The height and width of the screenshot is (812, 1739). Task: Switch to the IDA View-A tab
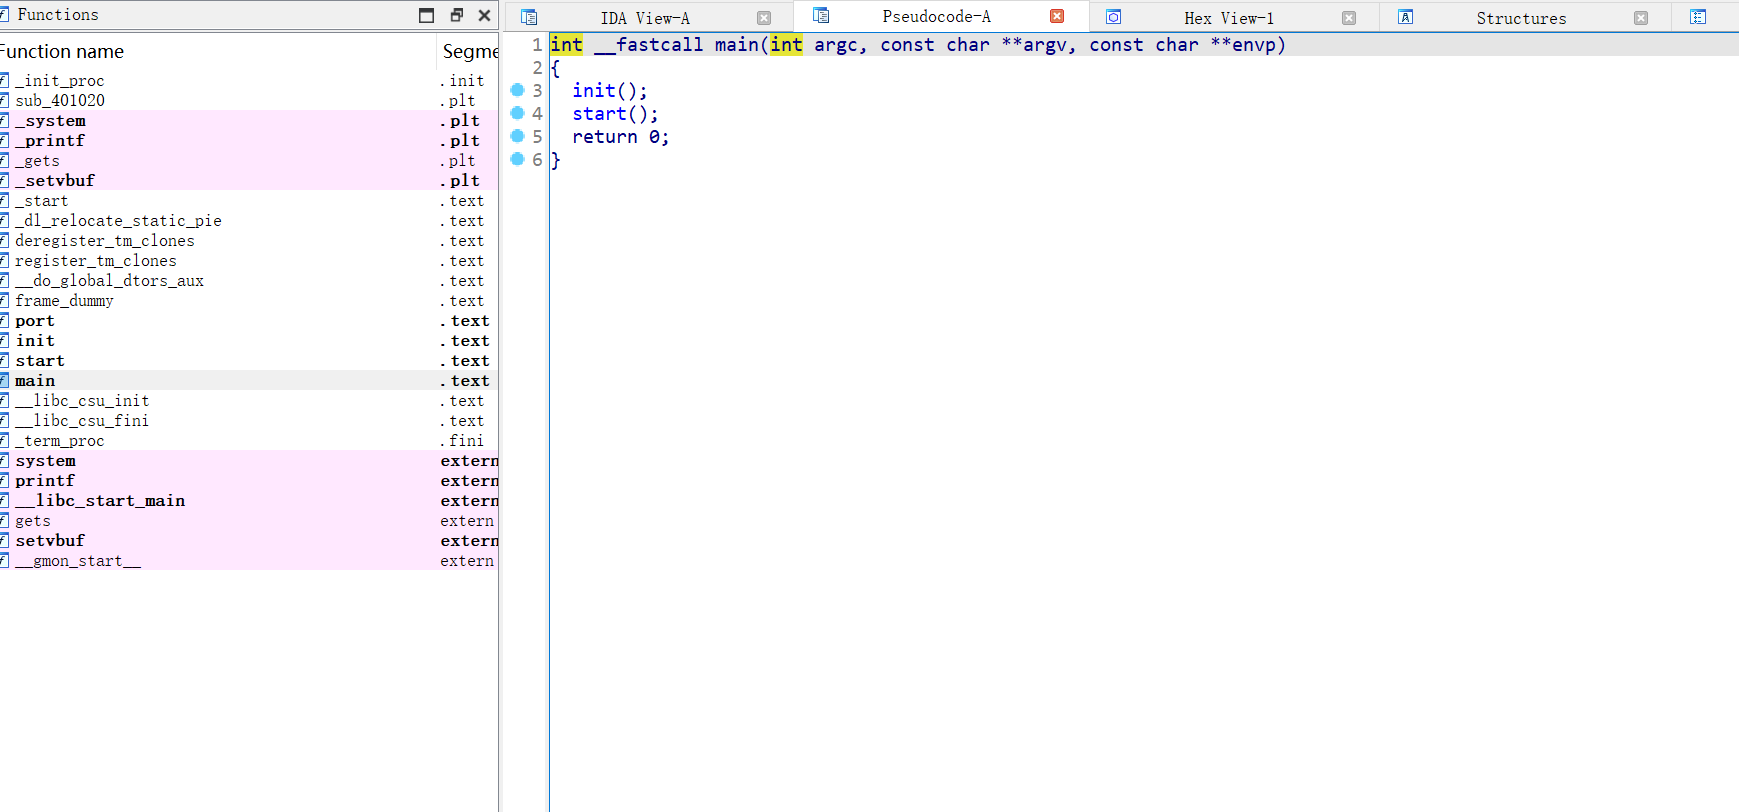[645, 18]
